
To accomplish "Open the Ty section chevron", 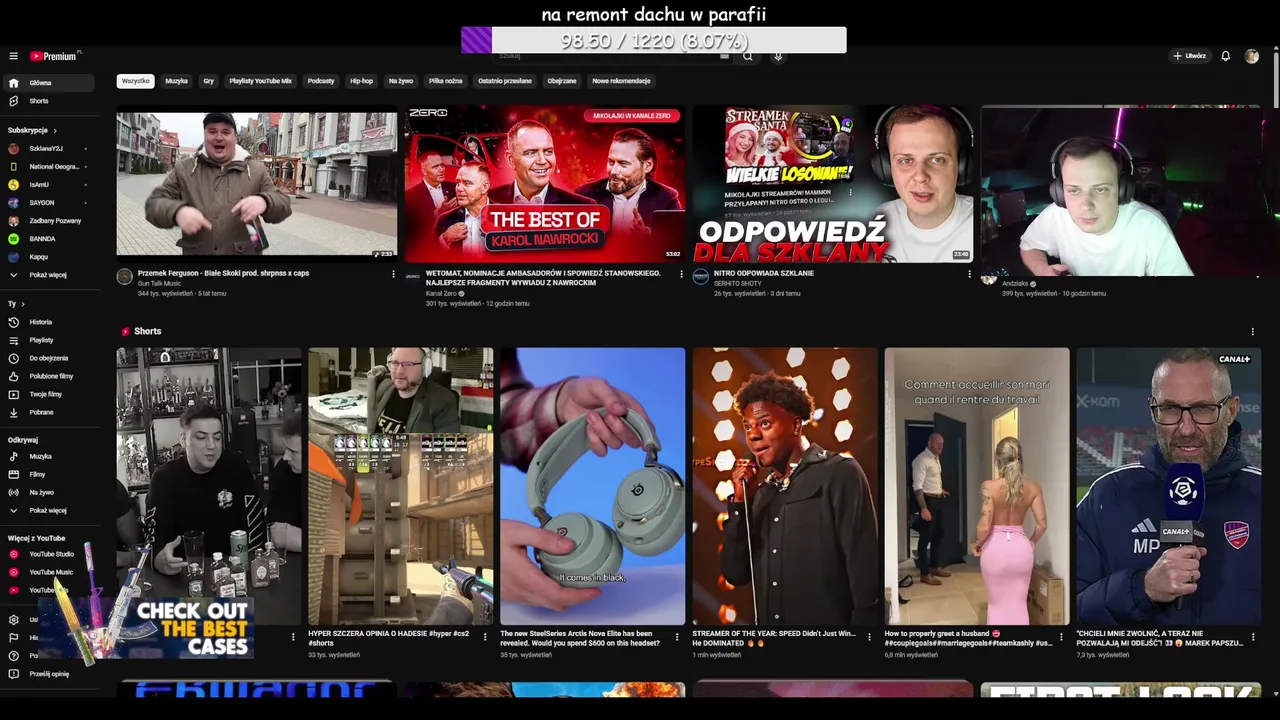I will click(x=23, y=304).
